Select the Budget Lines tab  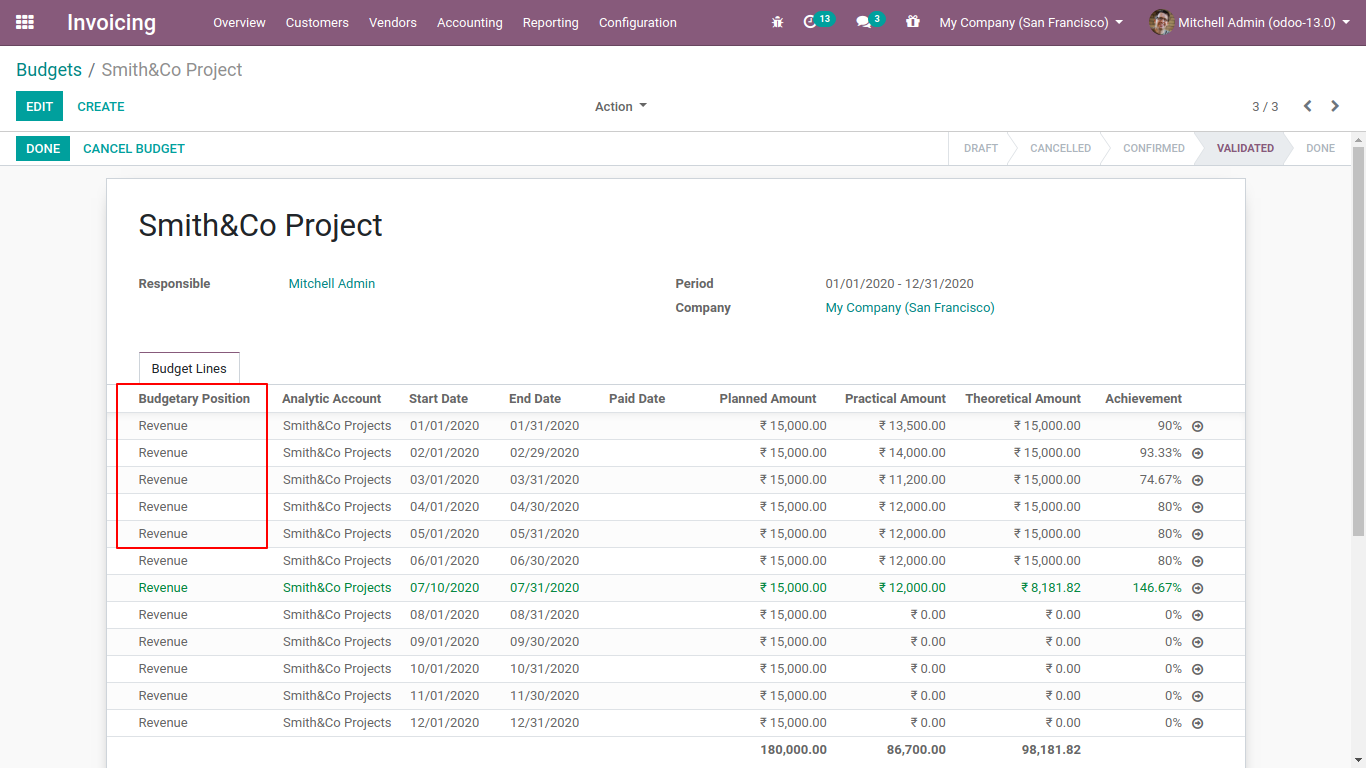point(189,368)
